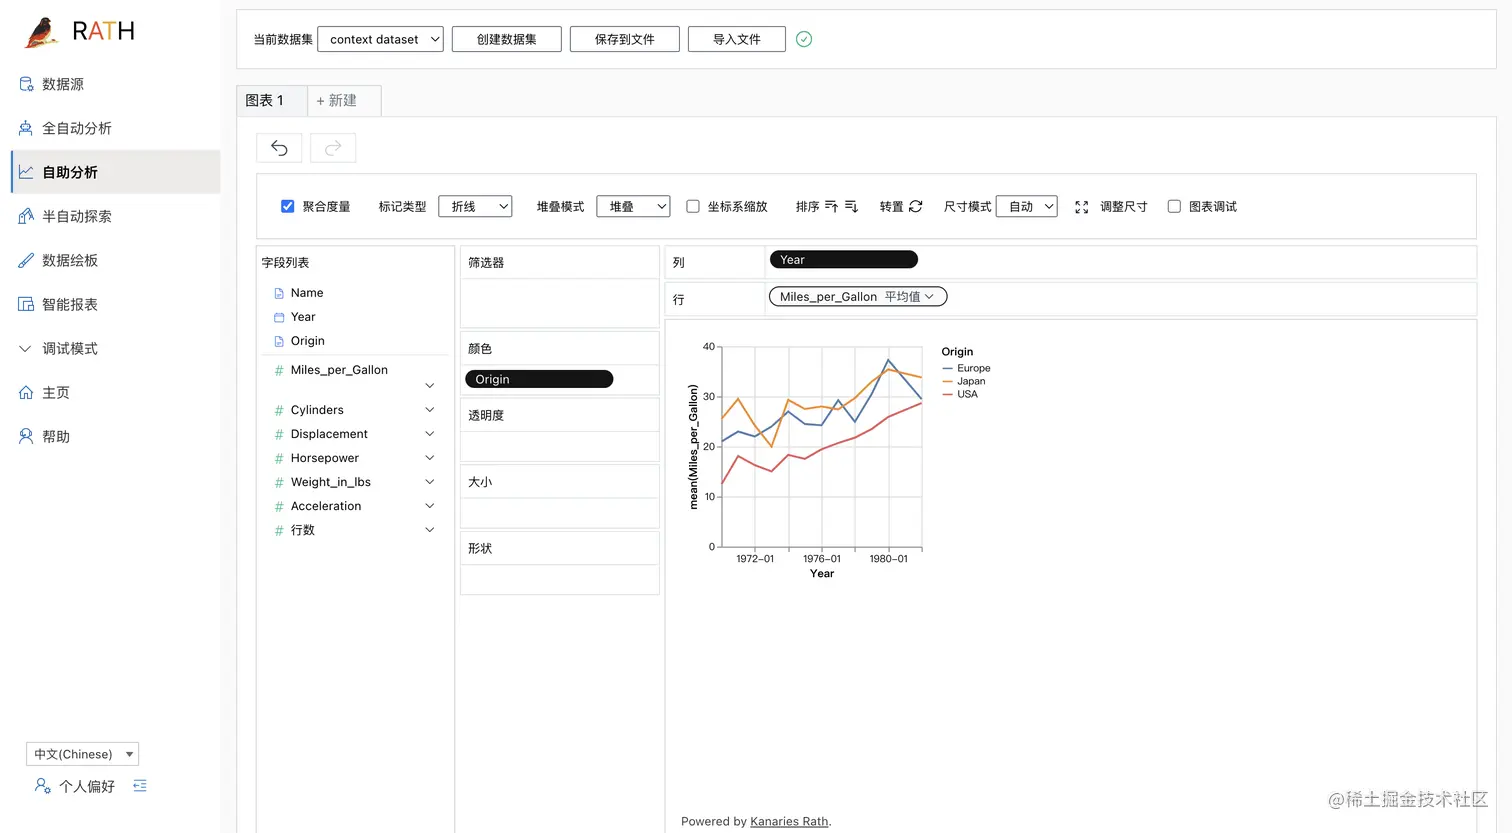Image resolution: width=1512 pixels, height=833 pixels.
Task: Click the 导入文件 import file button
Action: point(737,39)
